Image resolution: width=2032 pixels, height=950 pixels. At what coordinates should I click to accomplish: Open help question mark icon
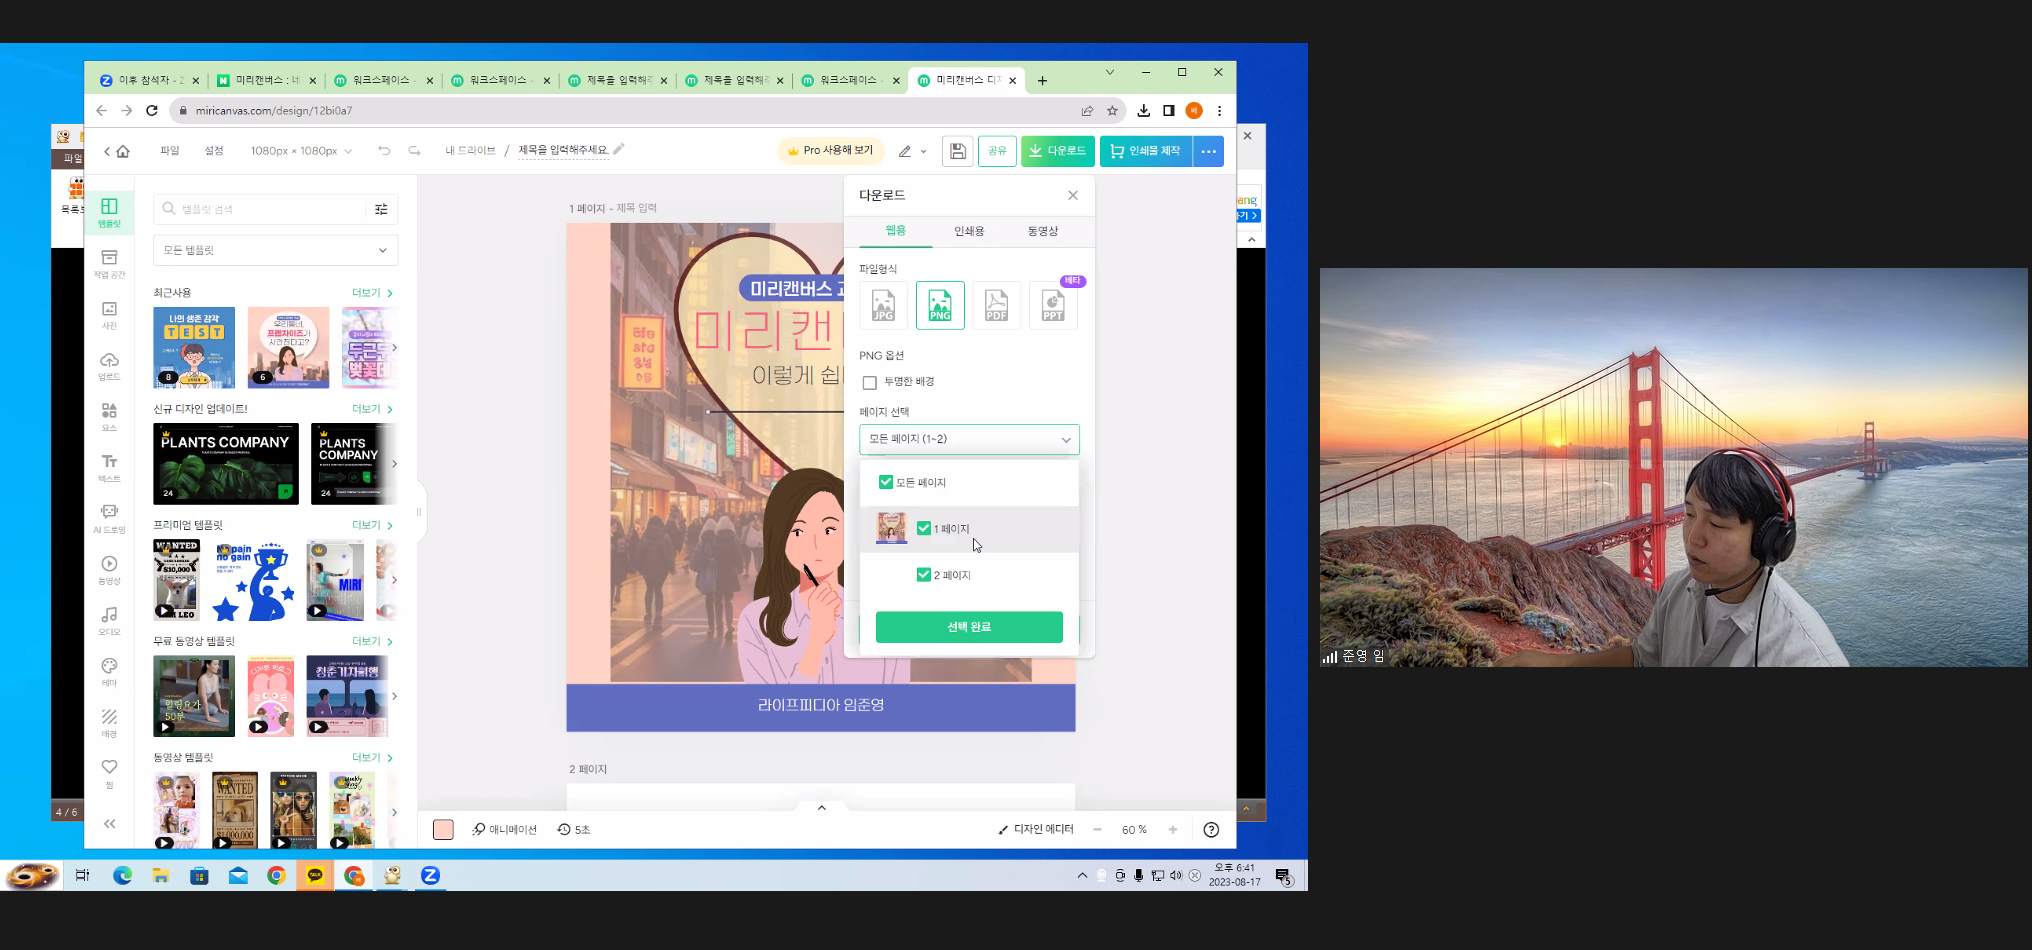click(1211, 829)
